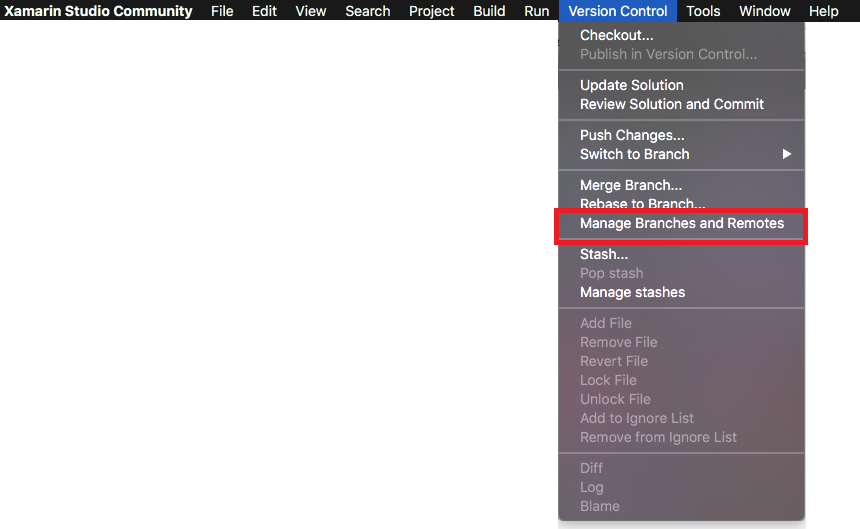Open the Edit menu
Image resolution: width=860 pixels, height=529 pixels.
coord(264,11)
